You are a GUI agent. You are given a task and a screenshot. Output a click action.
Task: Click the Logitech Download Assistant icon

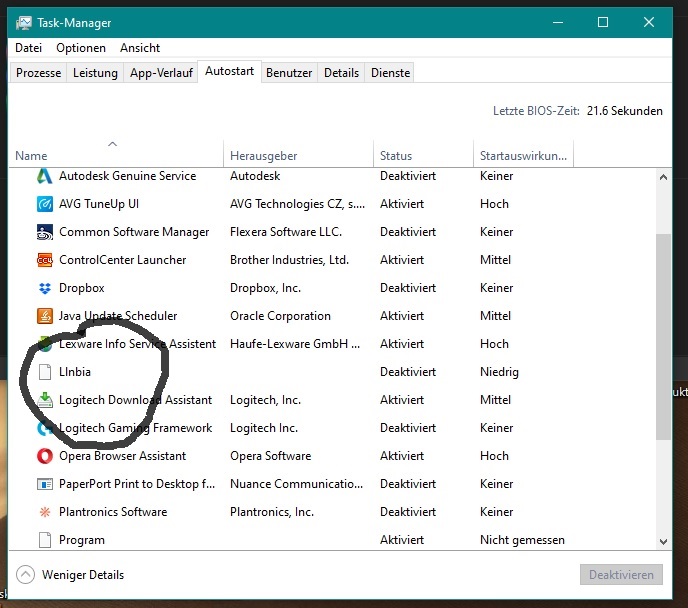44,400
